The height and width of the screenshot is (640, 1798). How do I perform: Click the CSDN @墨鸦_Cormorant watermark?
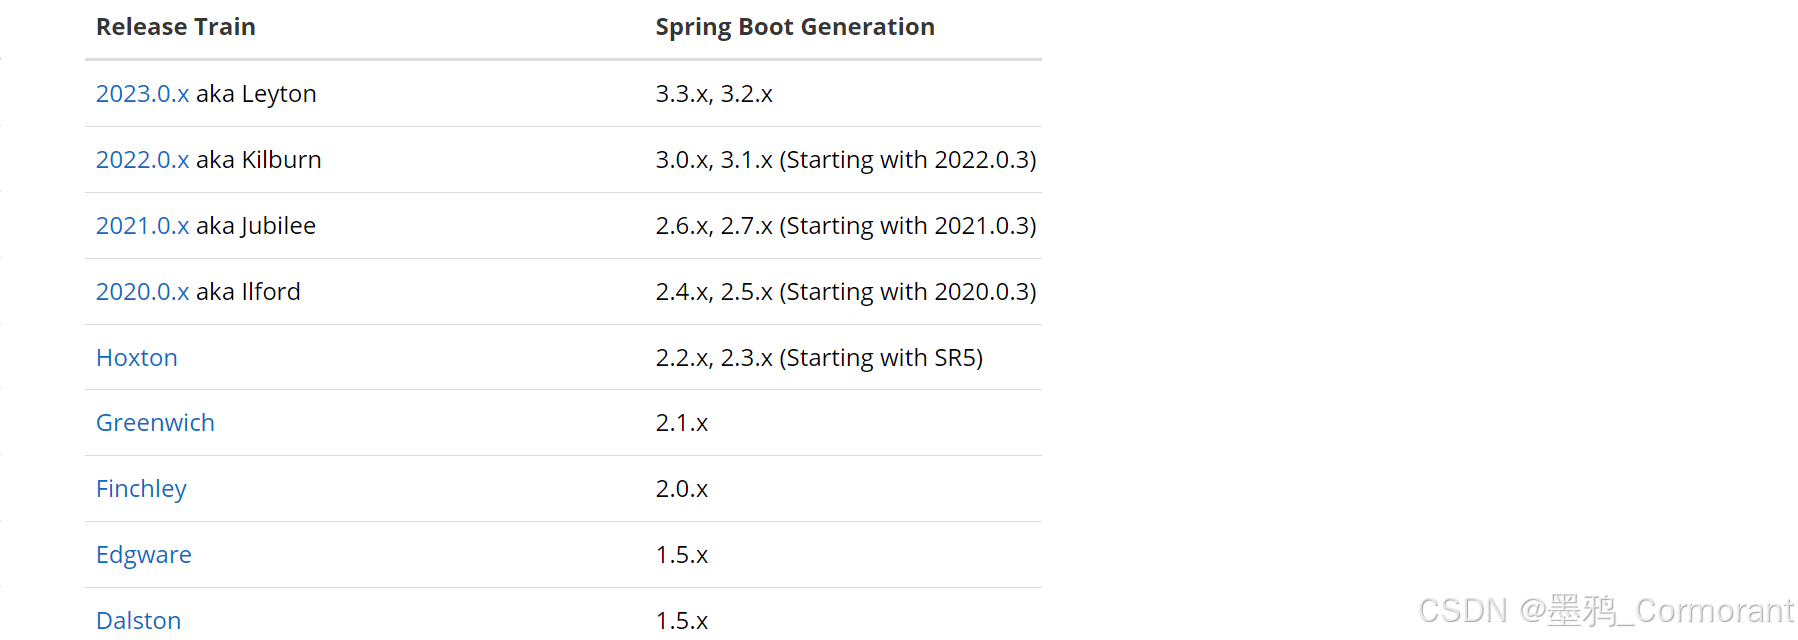click(x=1605, y=610)
